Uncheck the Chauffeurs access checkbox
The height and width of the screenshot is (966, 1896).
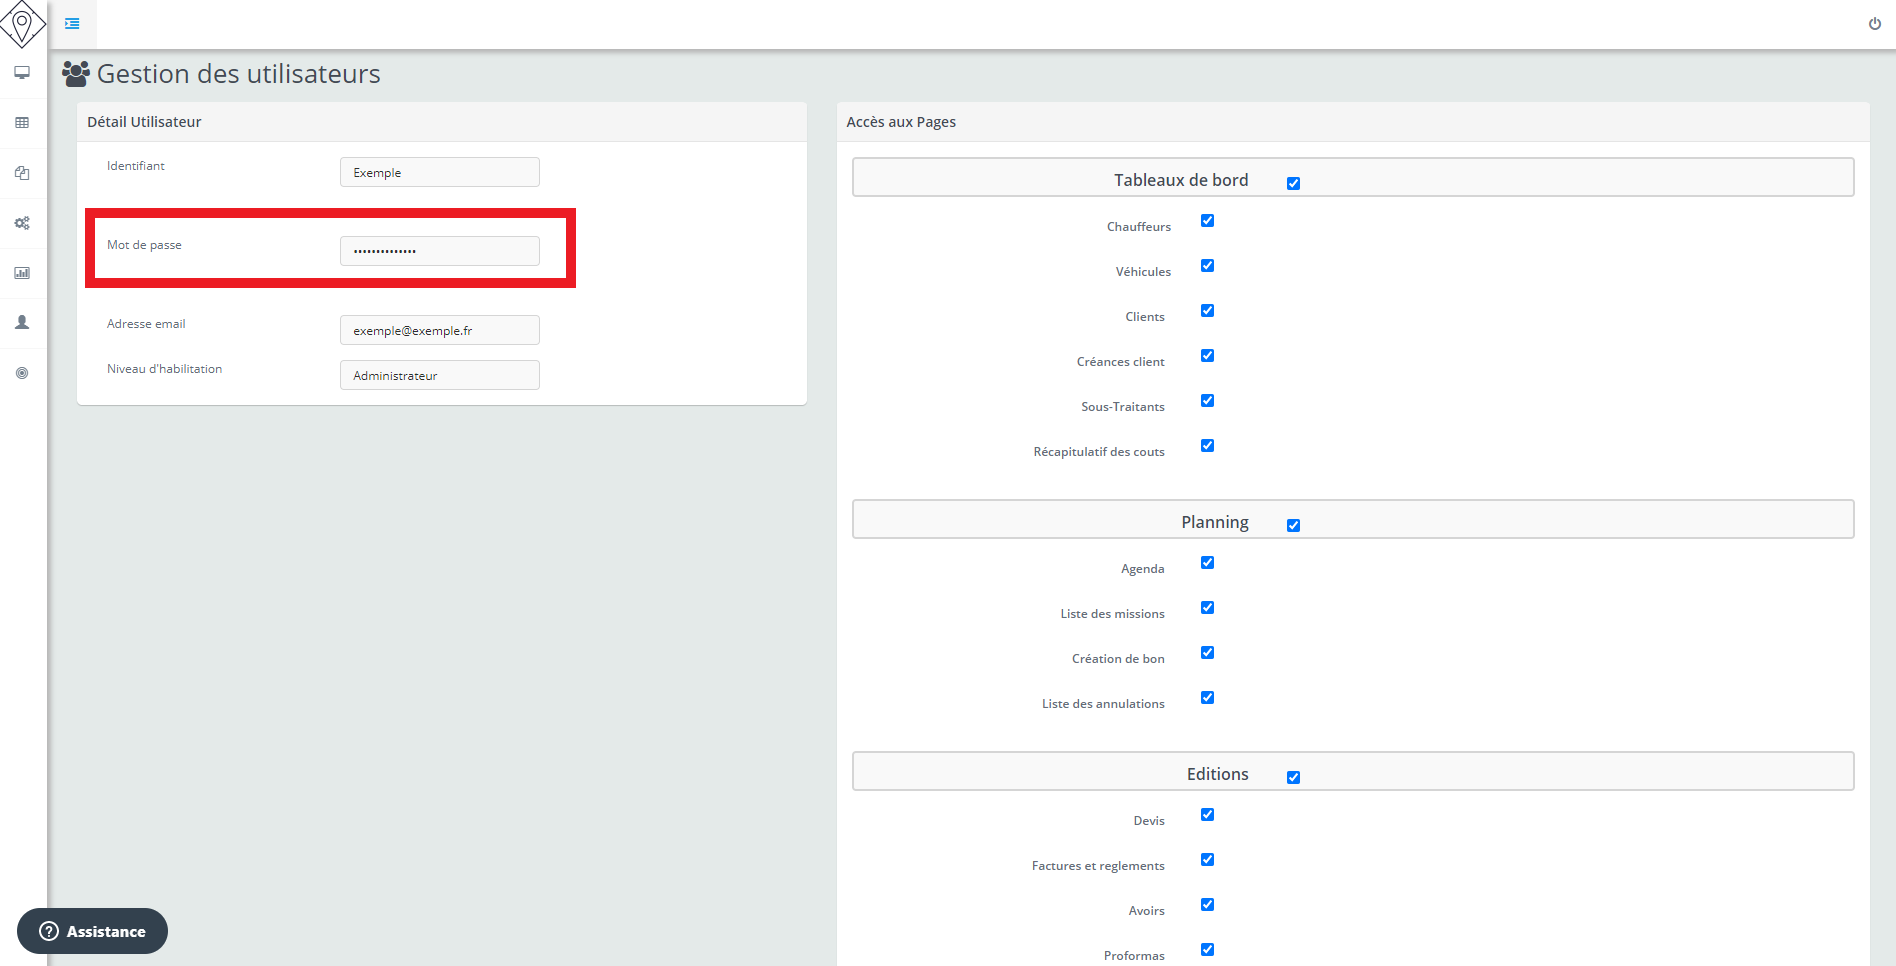(1207, 221)
